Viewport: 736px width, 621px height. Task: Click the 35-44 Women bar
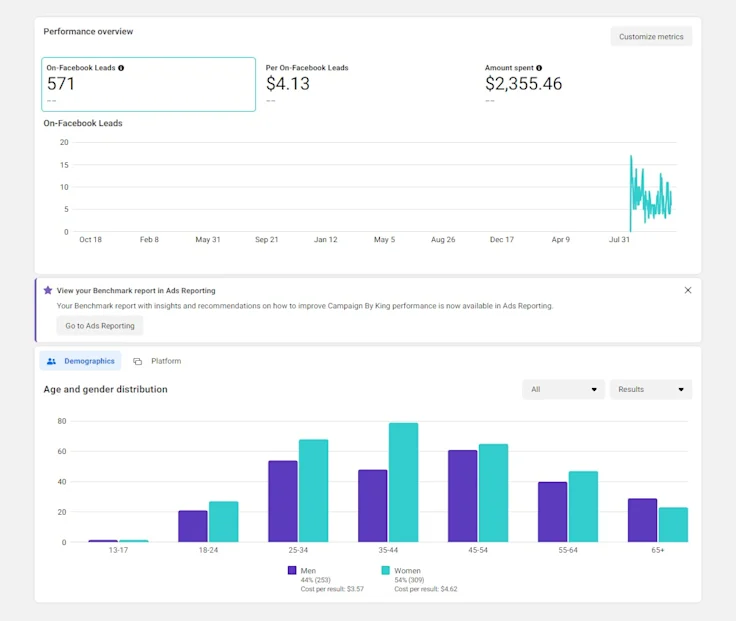pos(404,483)
